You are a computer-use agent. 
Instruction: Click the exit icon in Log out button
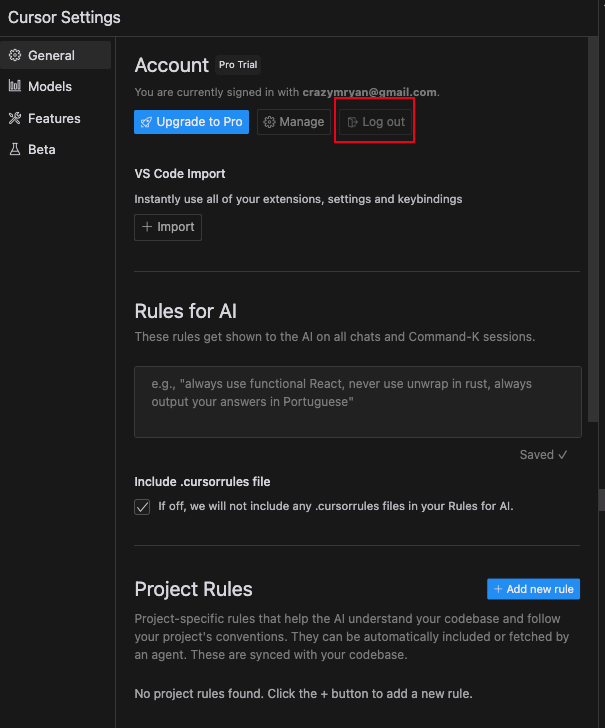pos(352,122)
